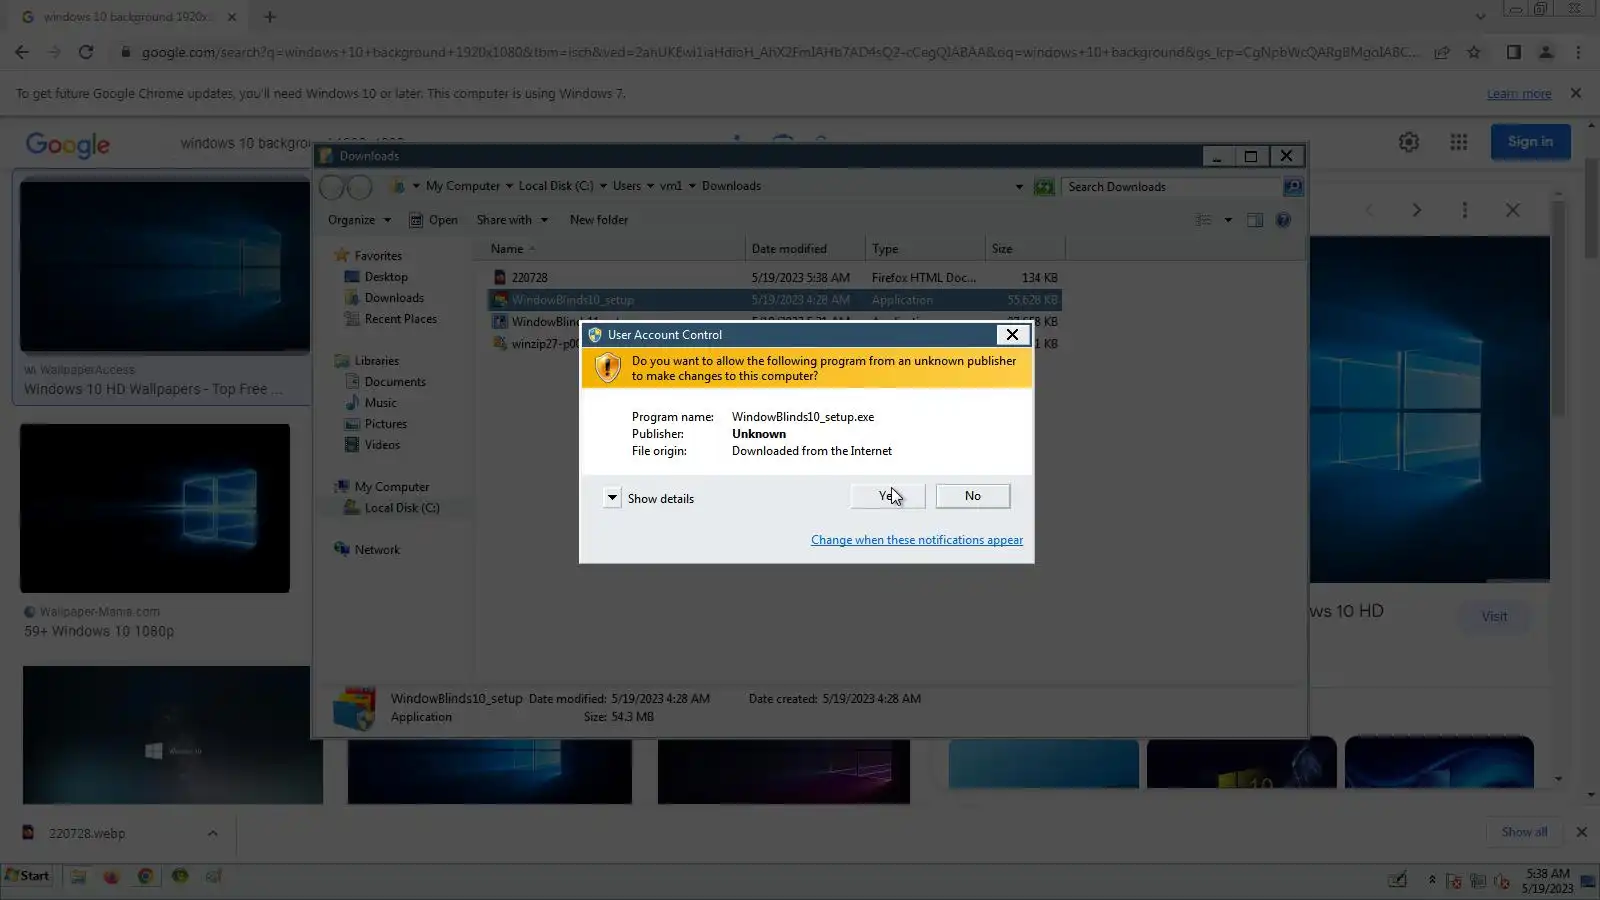This screenshot has height=900, width=1600.
Task: Open a new Chrome tab
Action: click(270, 17)
